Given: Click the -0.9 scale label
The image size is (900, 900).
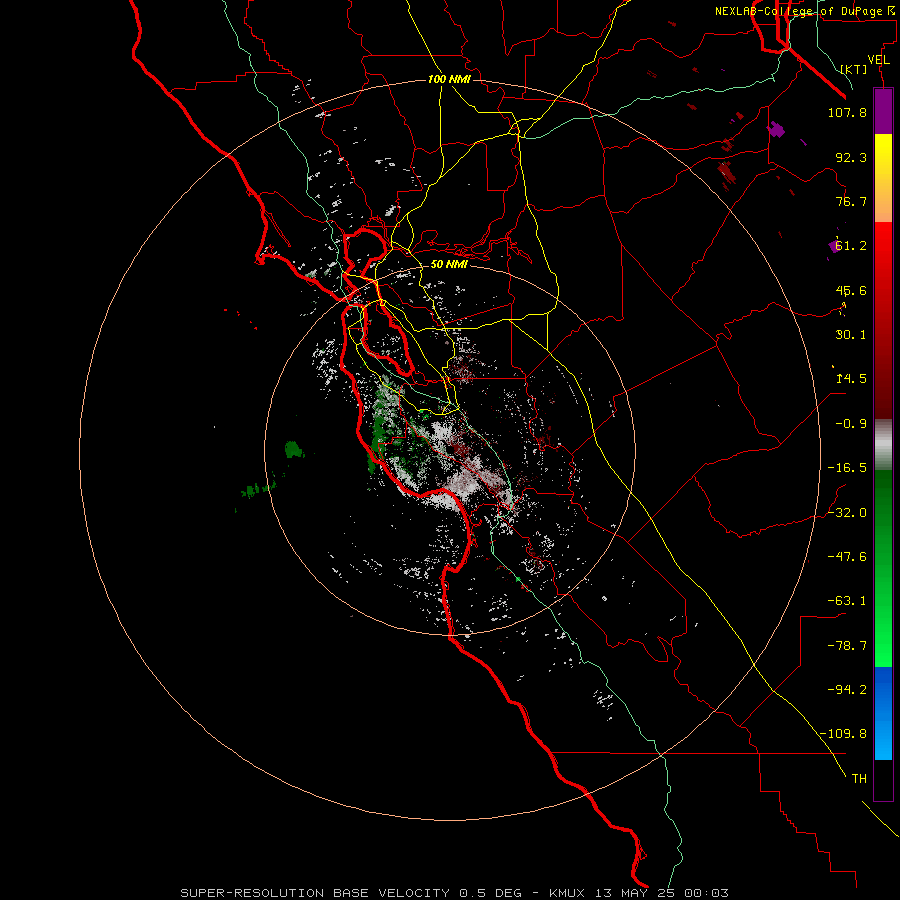Looking at the screenshot, I should click(851, 424).
